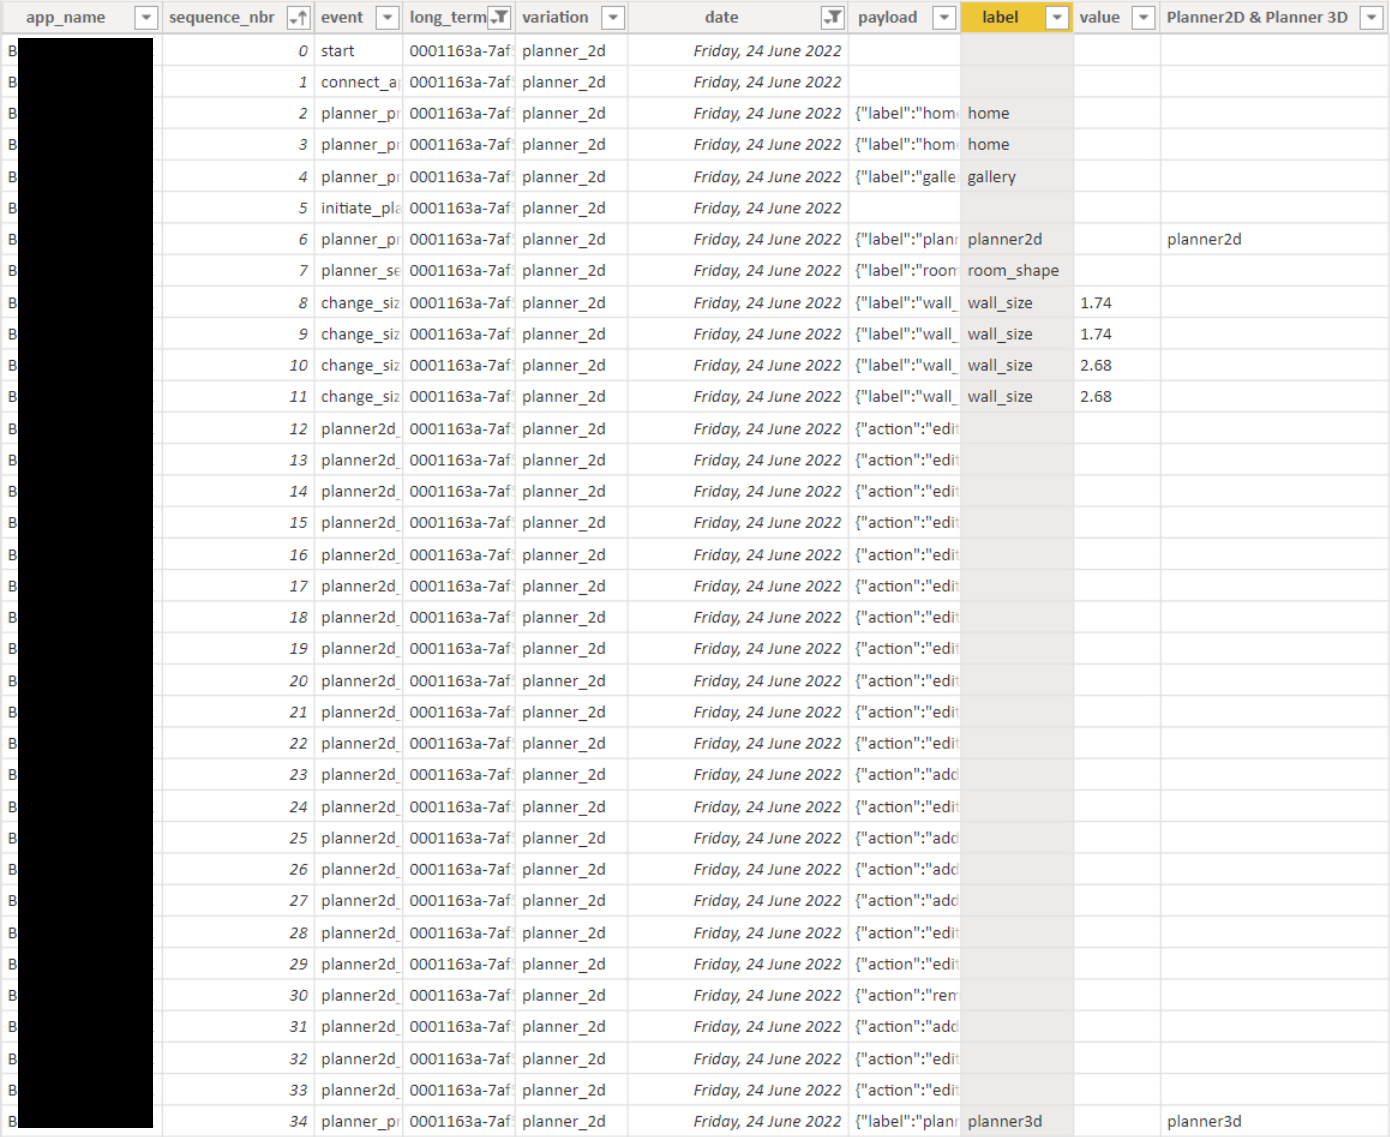This screenshot has height=1137, width=1390.
Task: Select the 'date' column header name
Action: pos(721,18)
